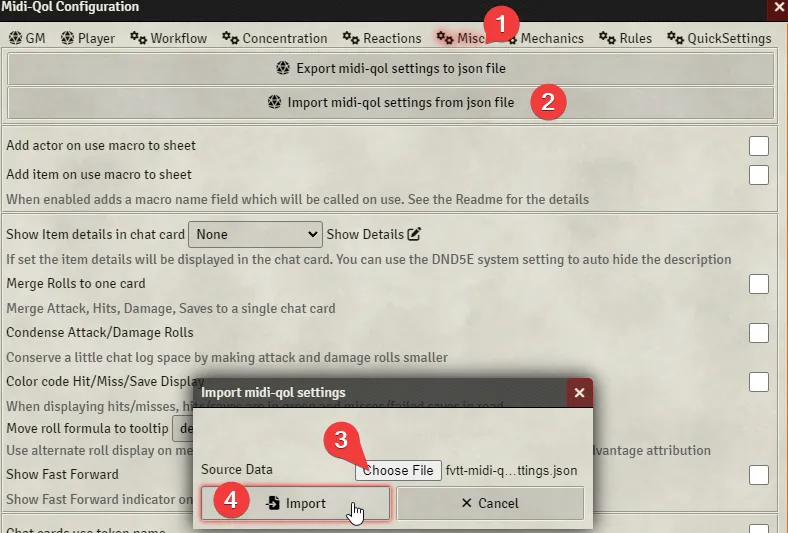Viewport: 788px width, 533px height.
Task: Expand Show Item details dropdown
Action: click(255, 234)
